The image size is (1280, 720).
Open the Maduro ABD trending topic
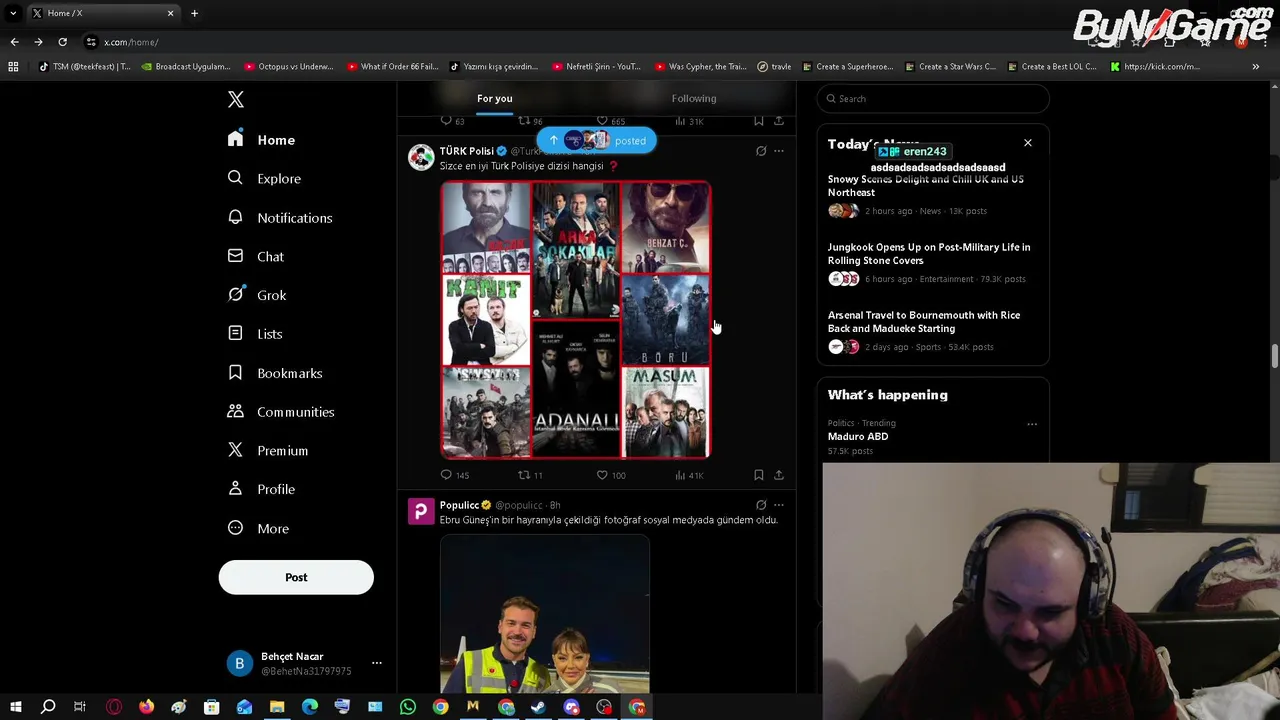tap(858, 436)
